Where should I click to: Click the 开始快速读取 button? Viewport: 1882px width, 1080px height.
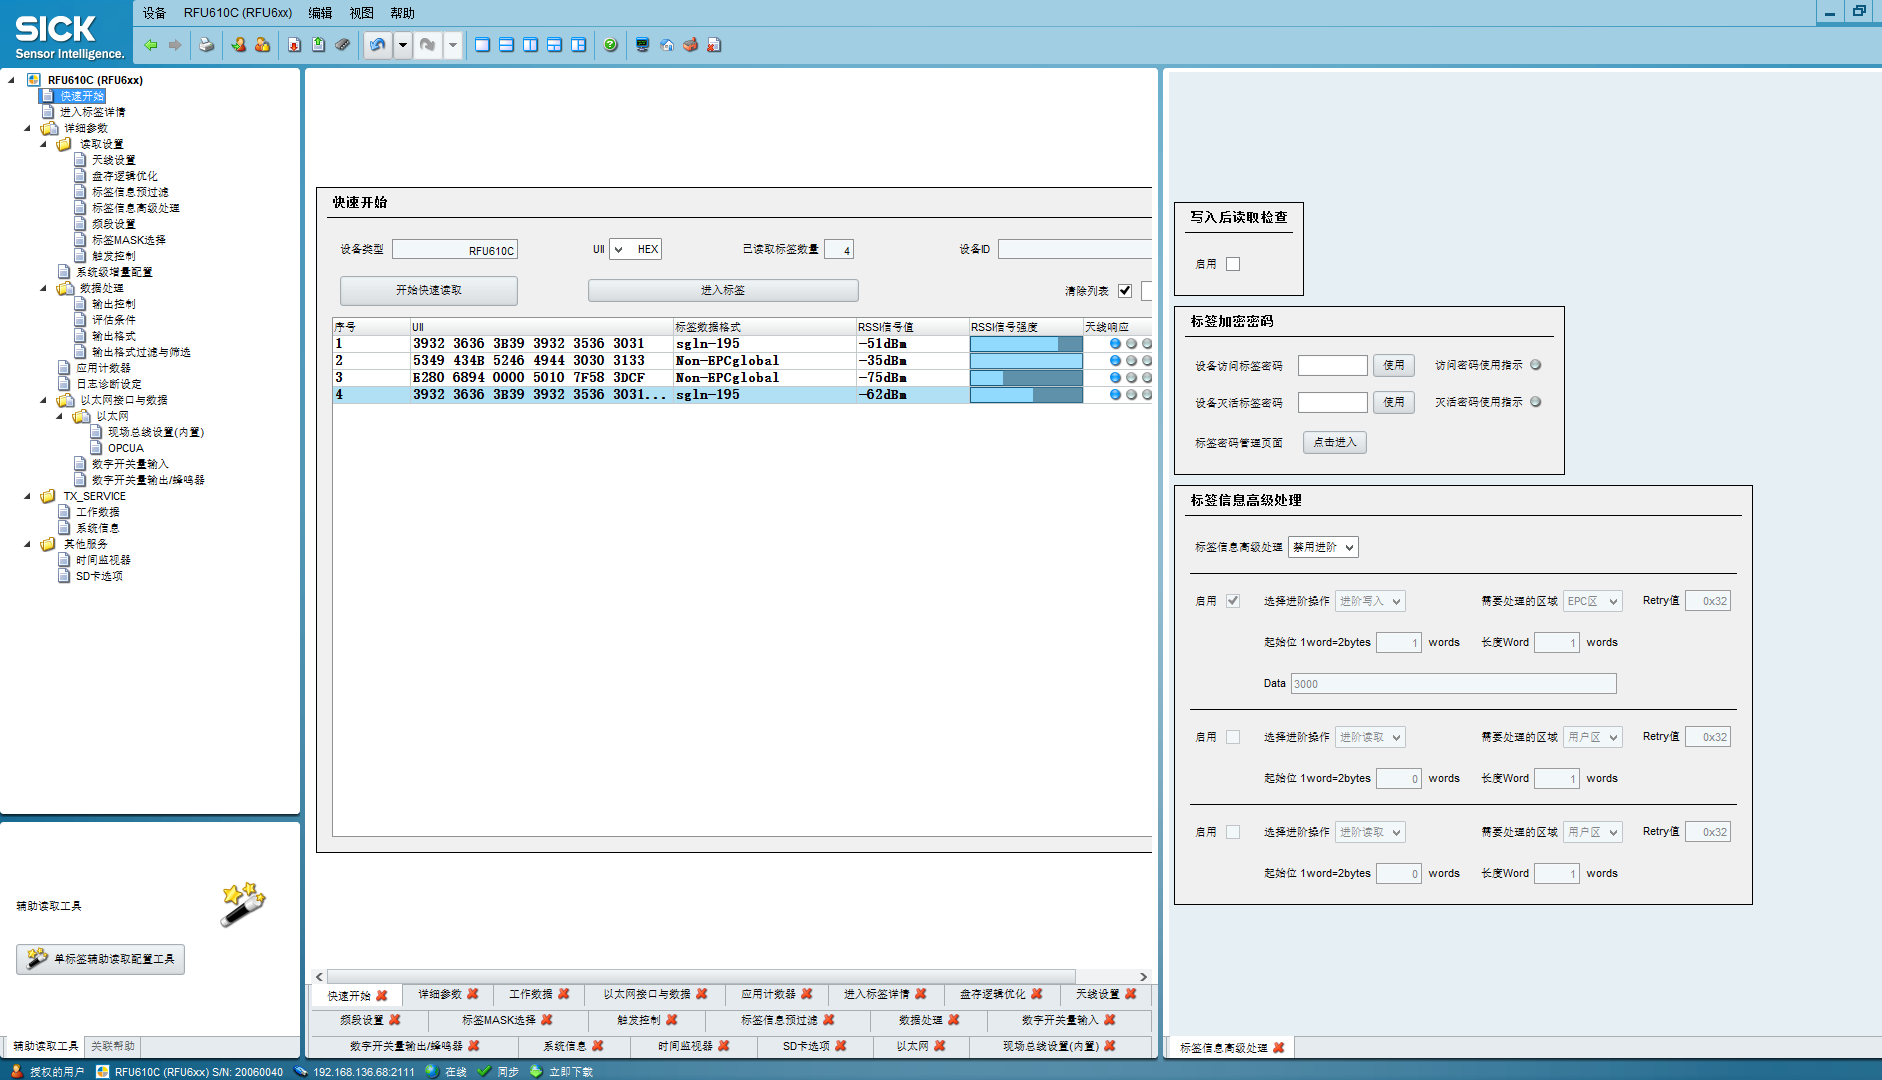[x=429, y=290]
